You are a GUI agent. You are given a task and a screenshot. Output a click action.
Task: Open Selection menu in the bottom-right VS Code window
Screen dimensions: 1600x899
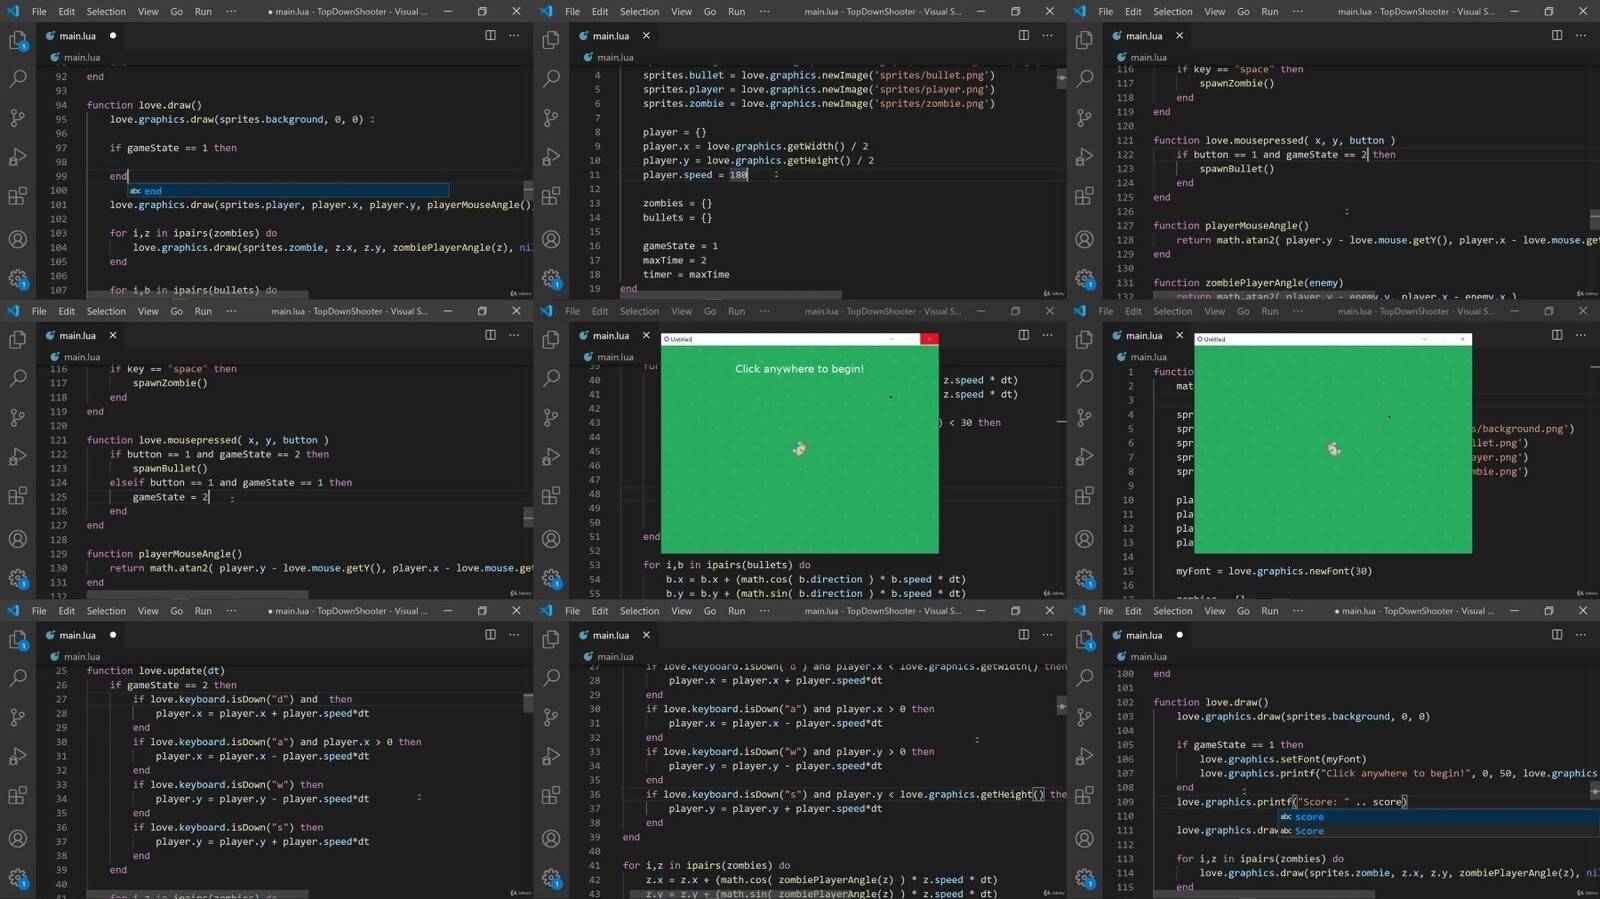[1172, 611]
